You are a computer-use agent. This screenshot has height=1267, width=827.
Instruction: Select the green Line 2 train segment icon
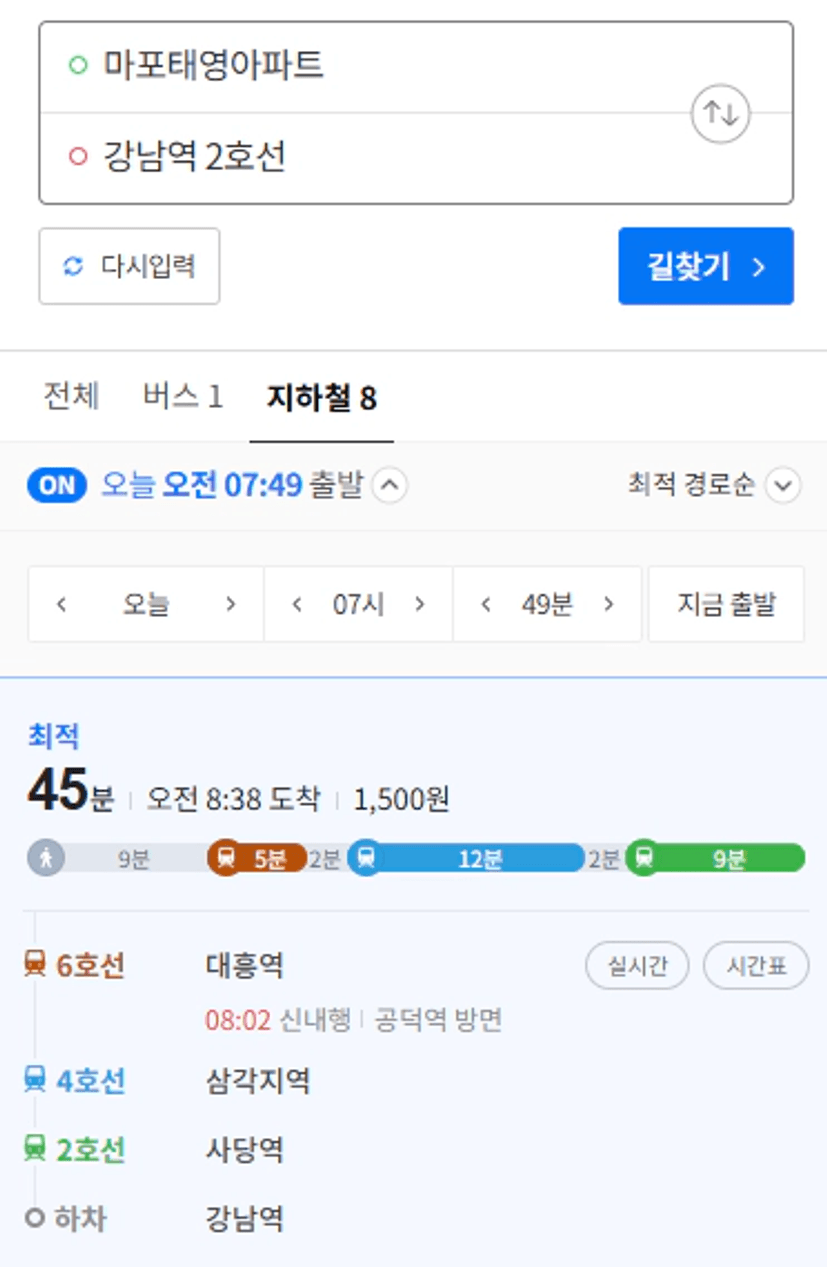click(644, 858)
